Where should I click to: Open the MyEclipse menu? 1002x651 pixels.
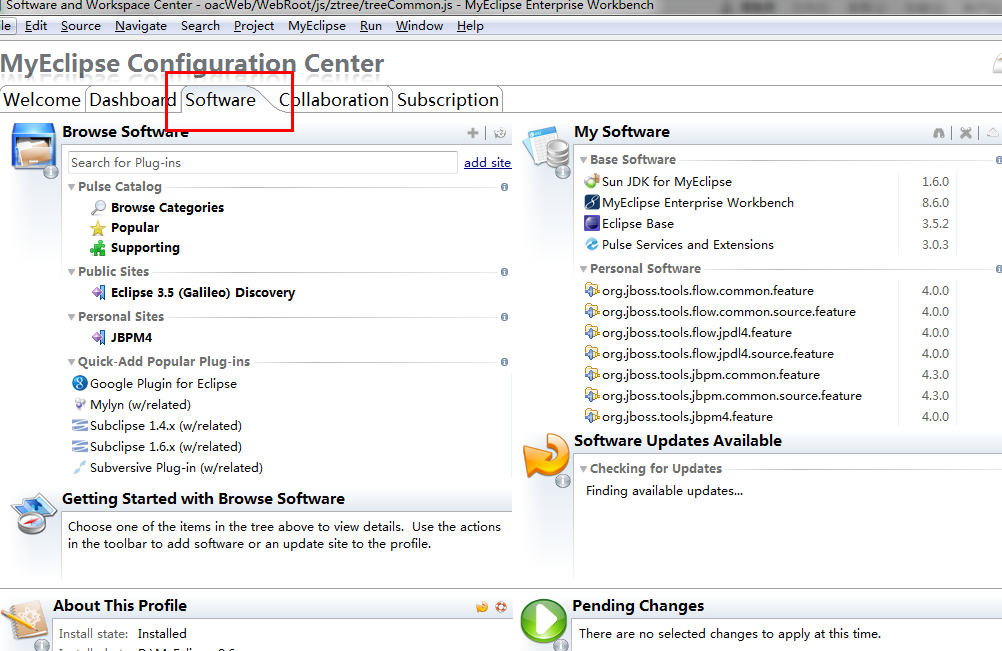click(316, 26)
